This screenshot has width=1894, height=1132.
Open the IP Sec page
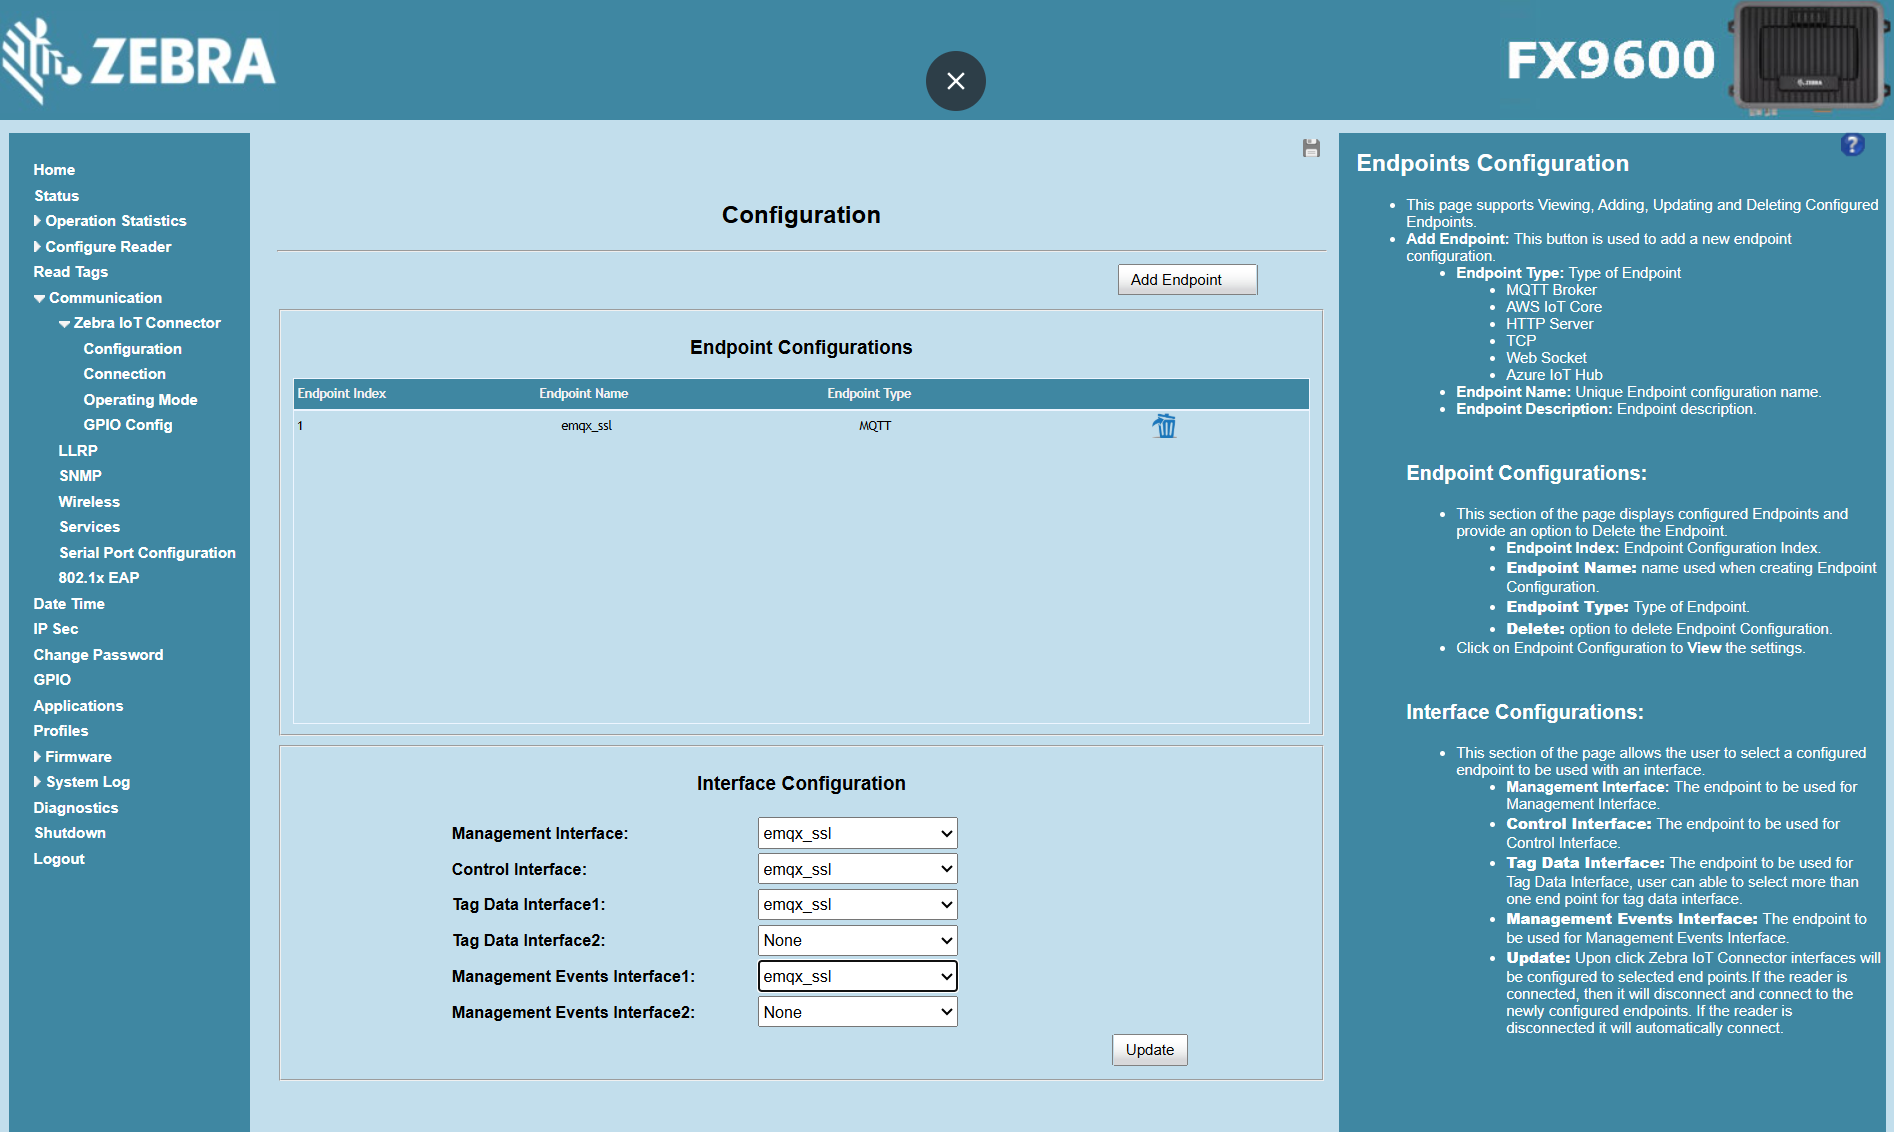pos(55,629)
